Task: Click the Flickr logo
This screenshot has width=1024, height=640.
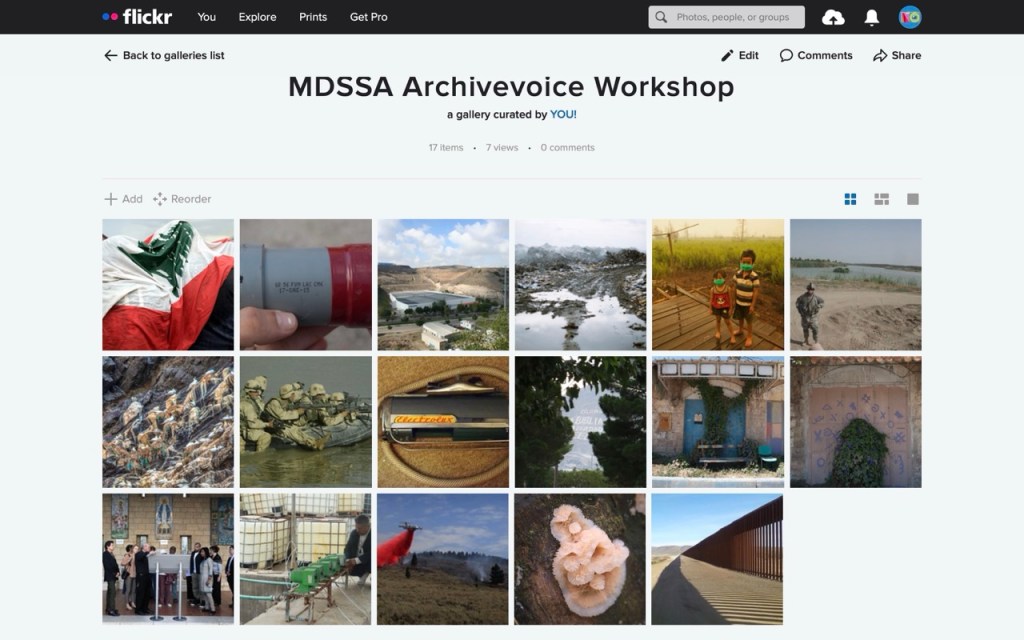Action: click(x=137, y=17)
